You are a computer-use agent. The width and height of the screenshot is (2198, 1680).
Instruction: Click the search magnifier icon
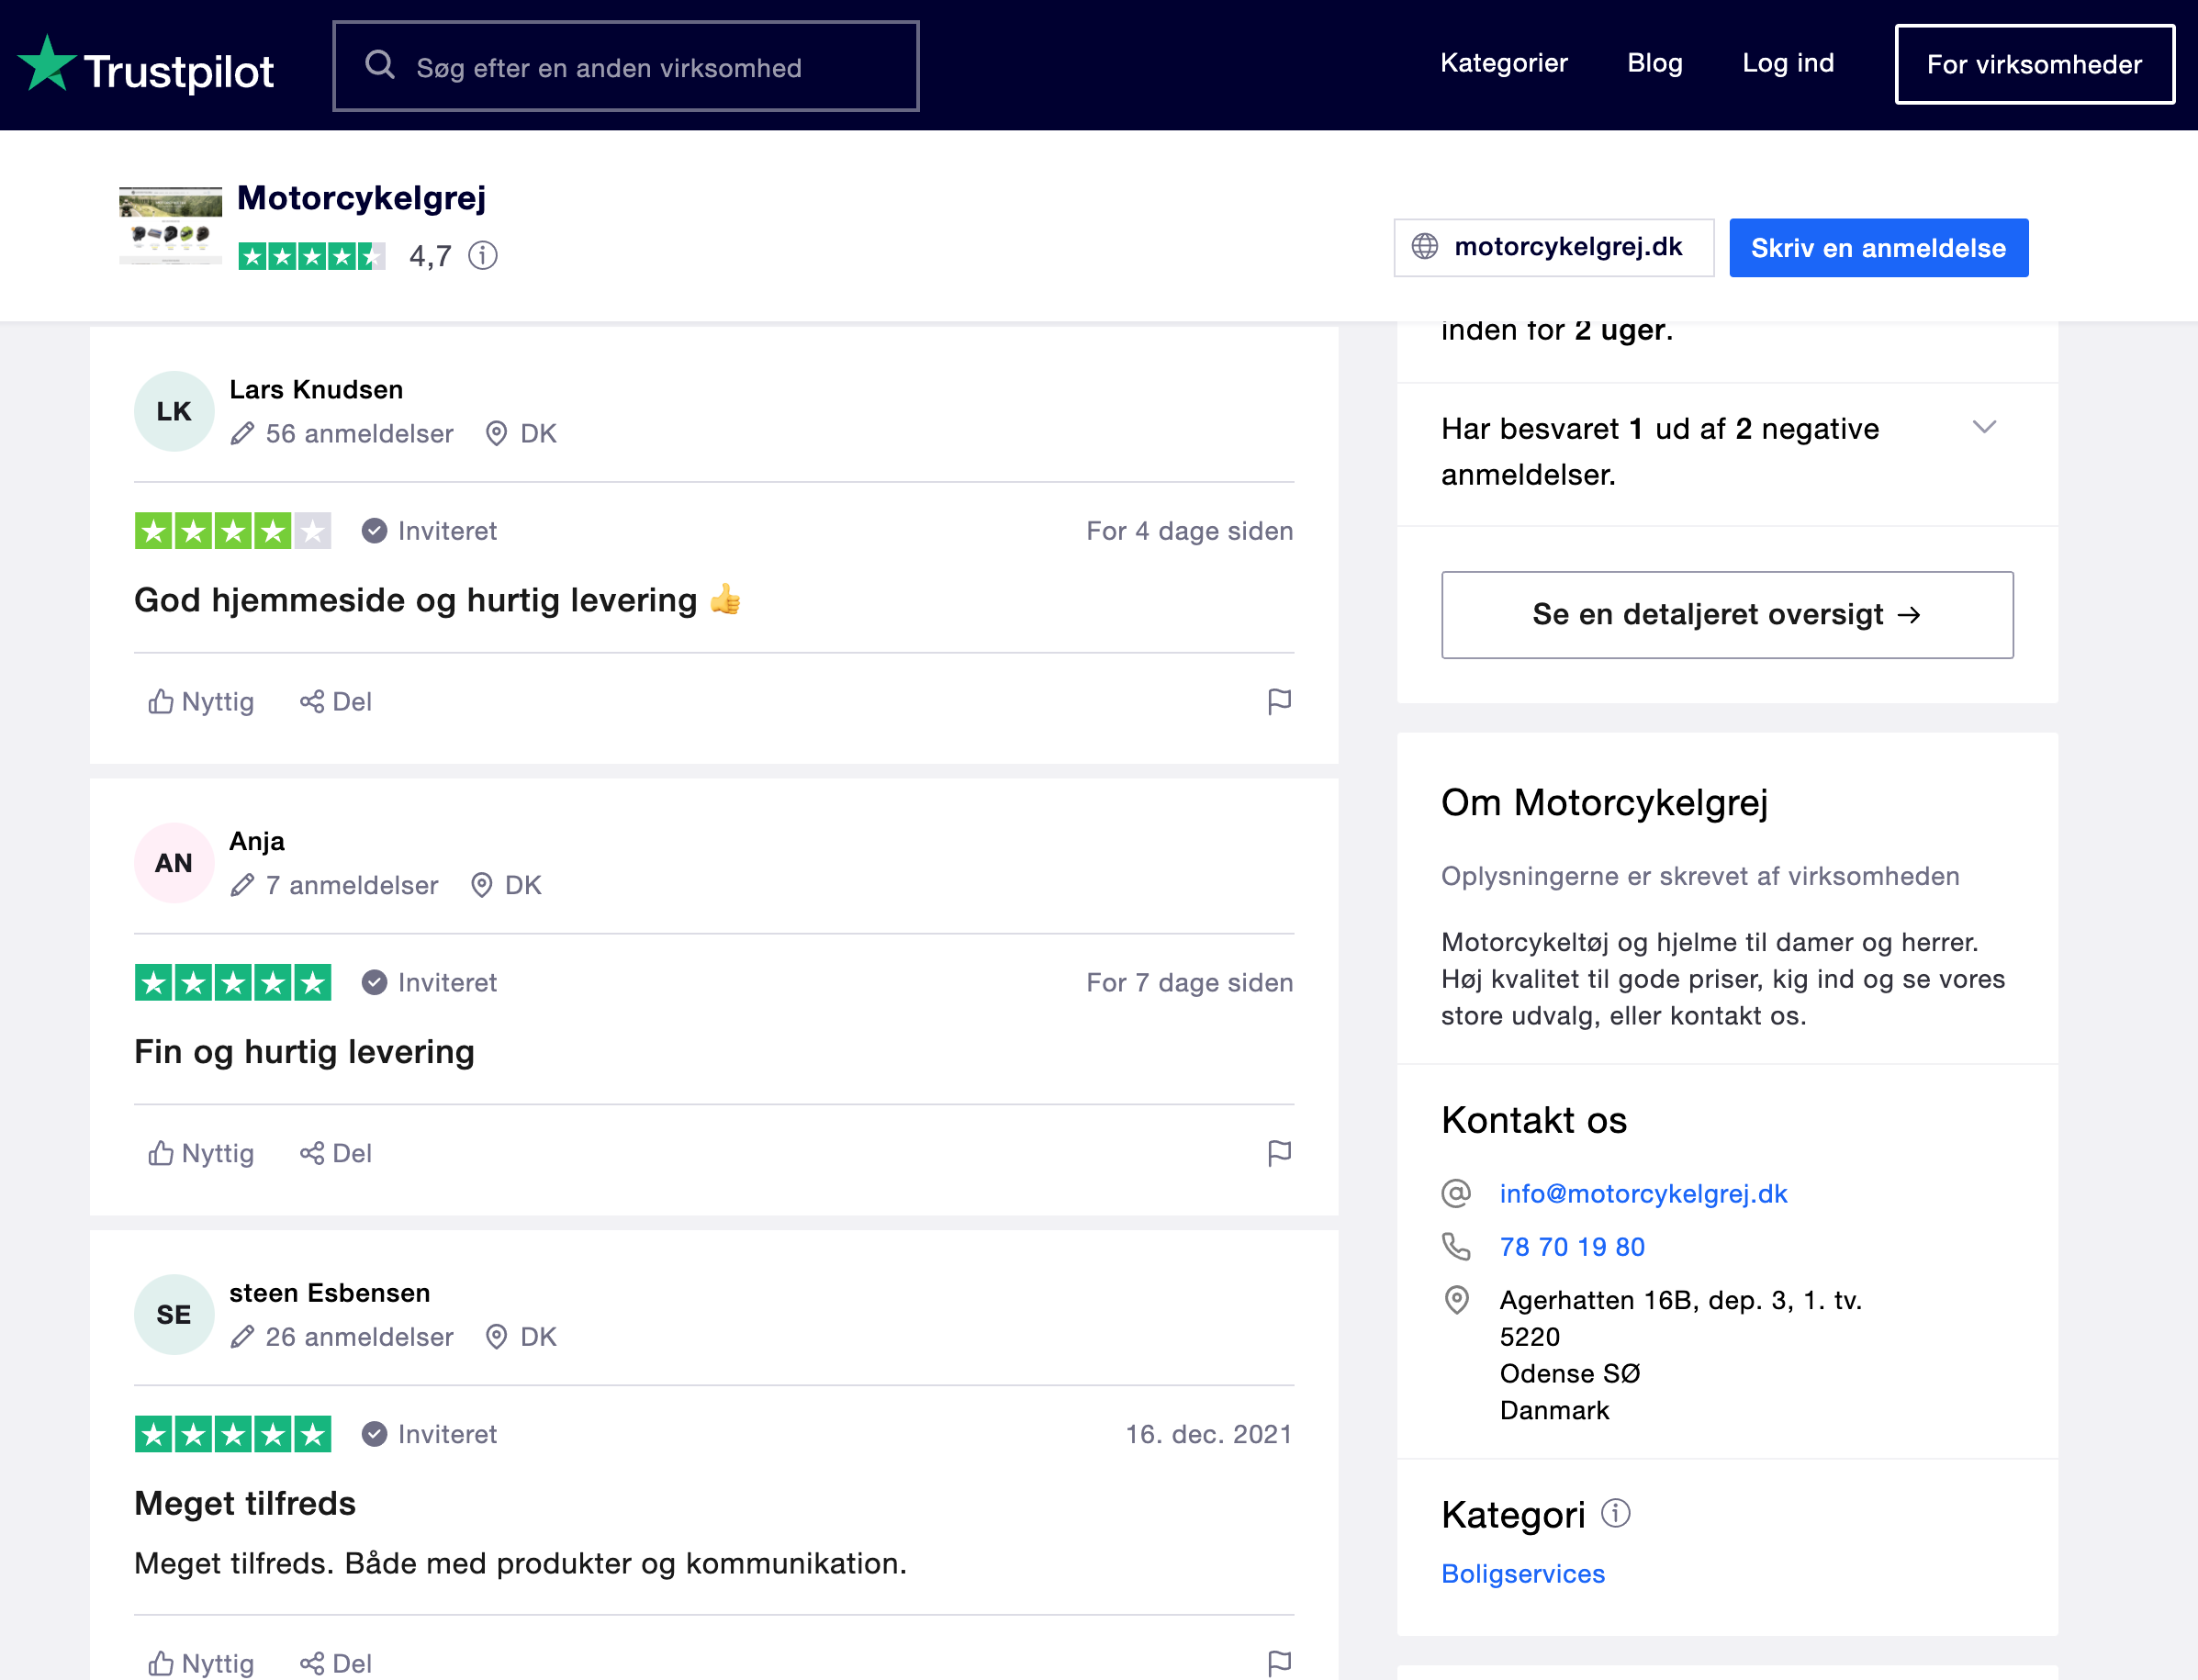[380, 66]
